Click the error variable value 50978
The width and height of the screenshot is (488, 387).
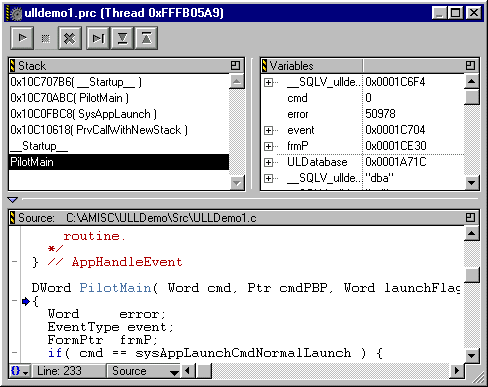coord(380,114)
